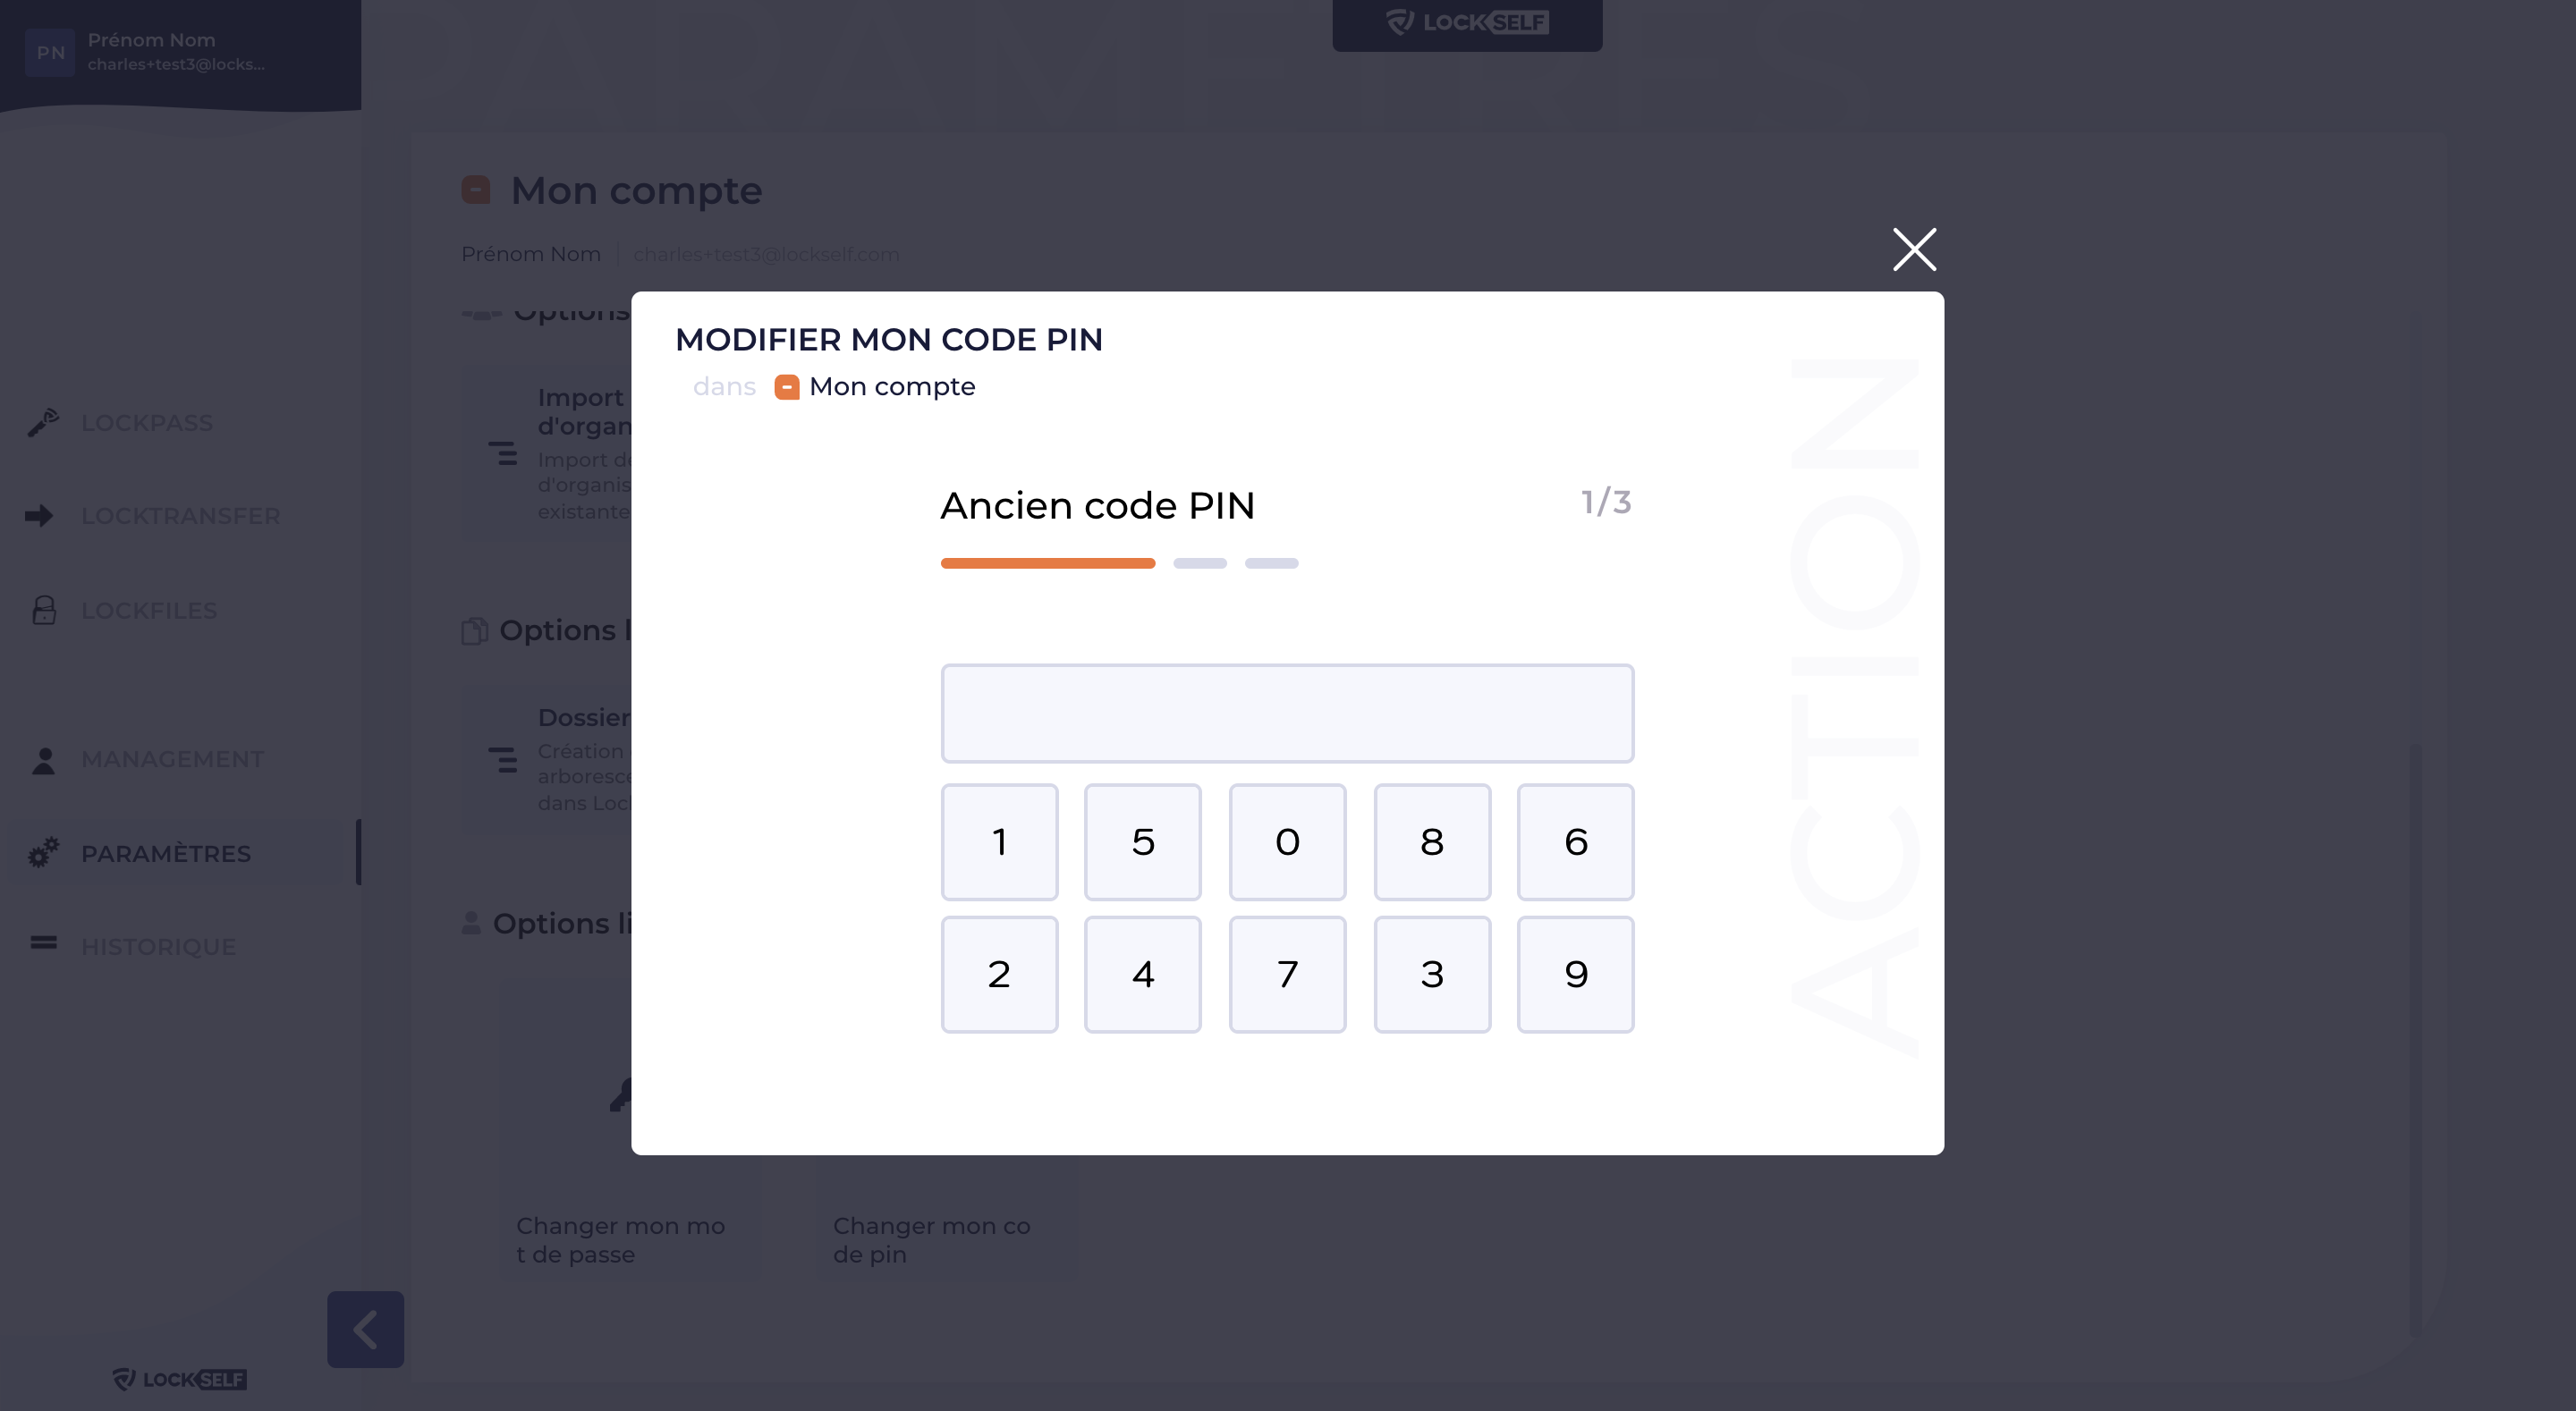Open Management person icon in sidebar
This screenshot has width=2576, height=1411.
pos(44,760)
